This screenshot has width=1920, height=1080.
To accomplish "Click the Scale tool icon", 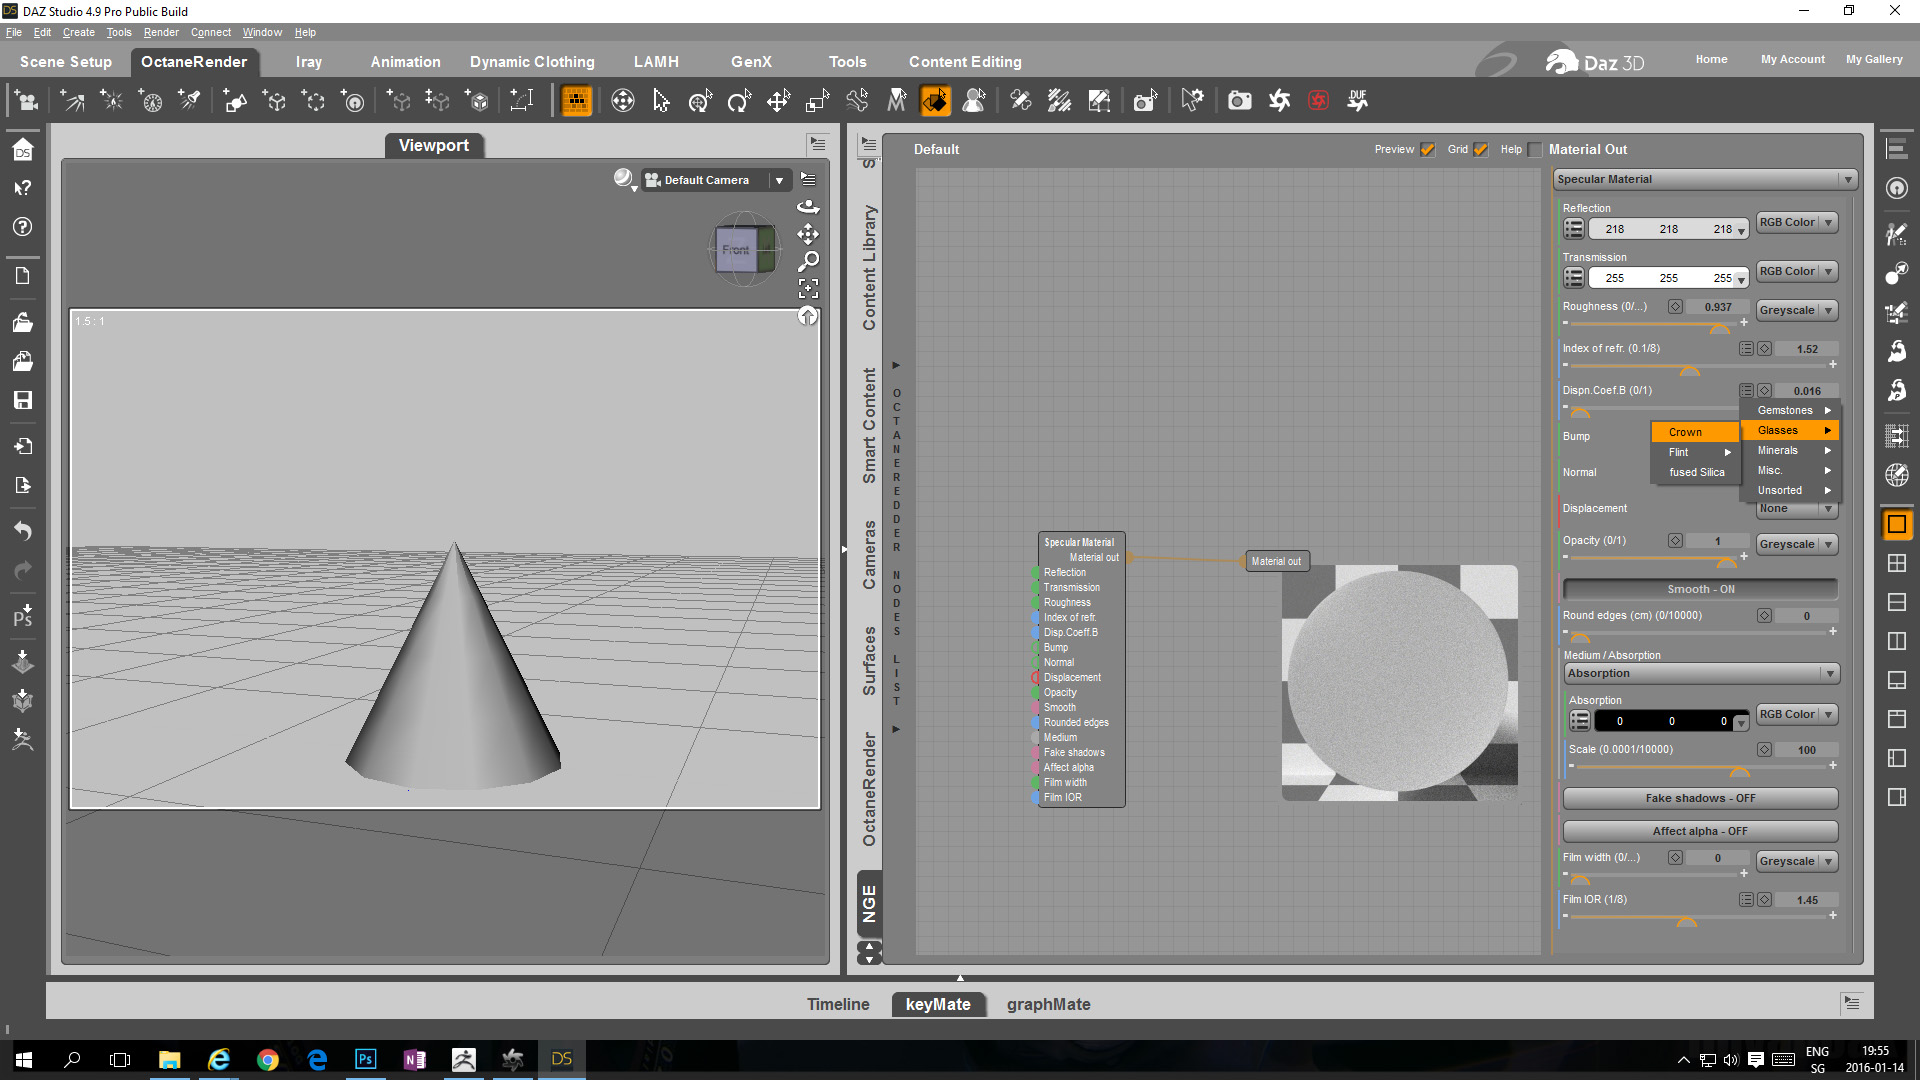I will (x=817, y=100).
